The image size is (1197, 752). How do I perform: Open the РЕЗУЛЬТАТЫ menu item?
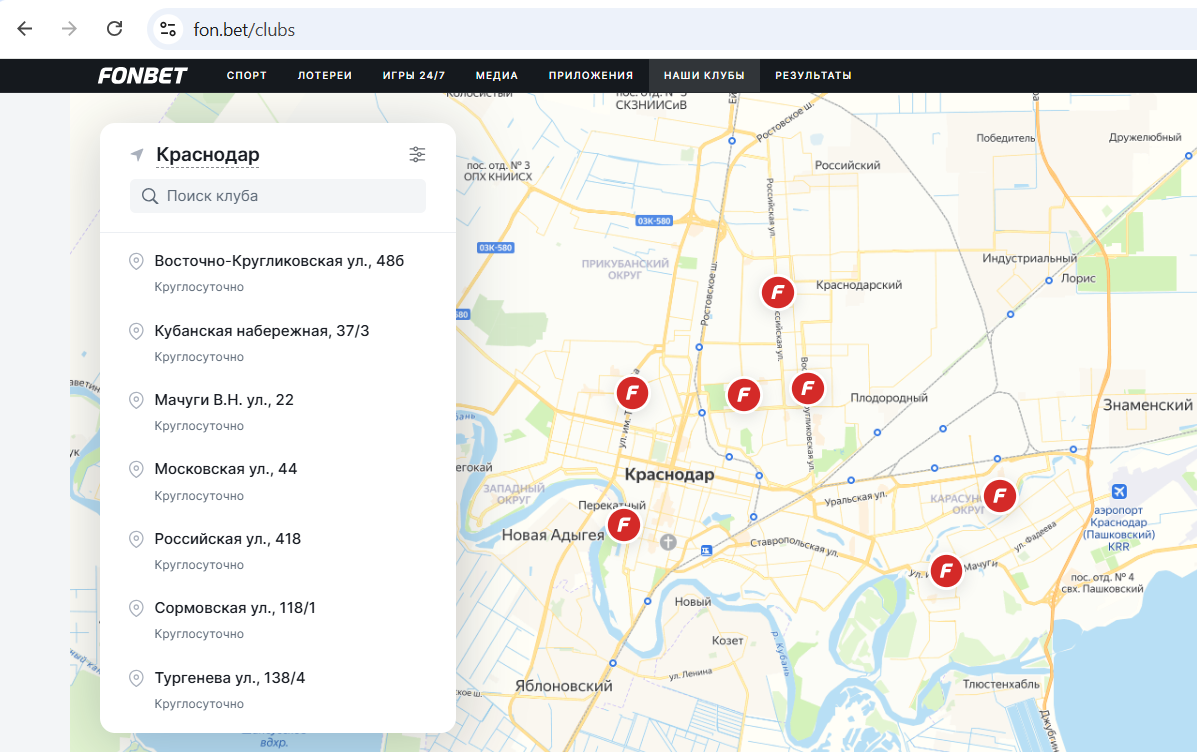813,76
